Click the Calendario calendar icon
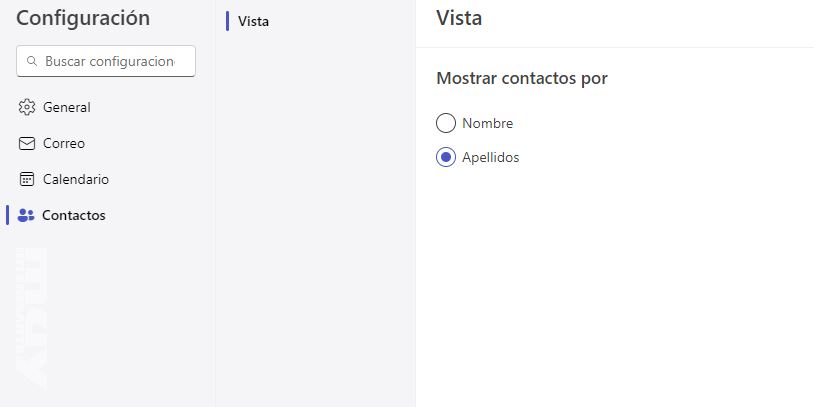The image size is (814, 407). tap(27, 179)
